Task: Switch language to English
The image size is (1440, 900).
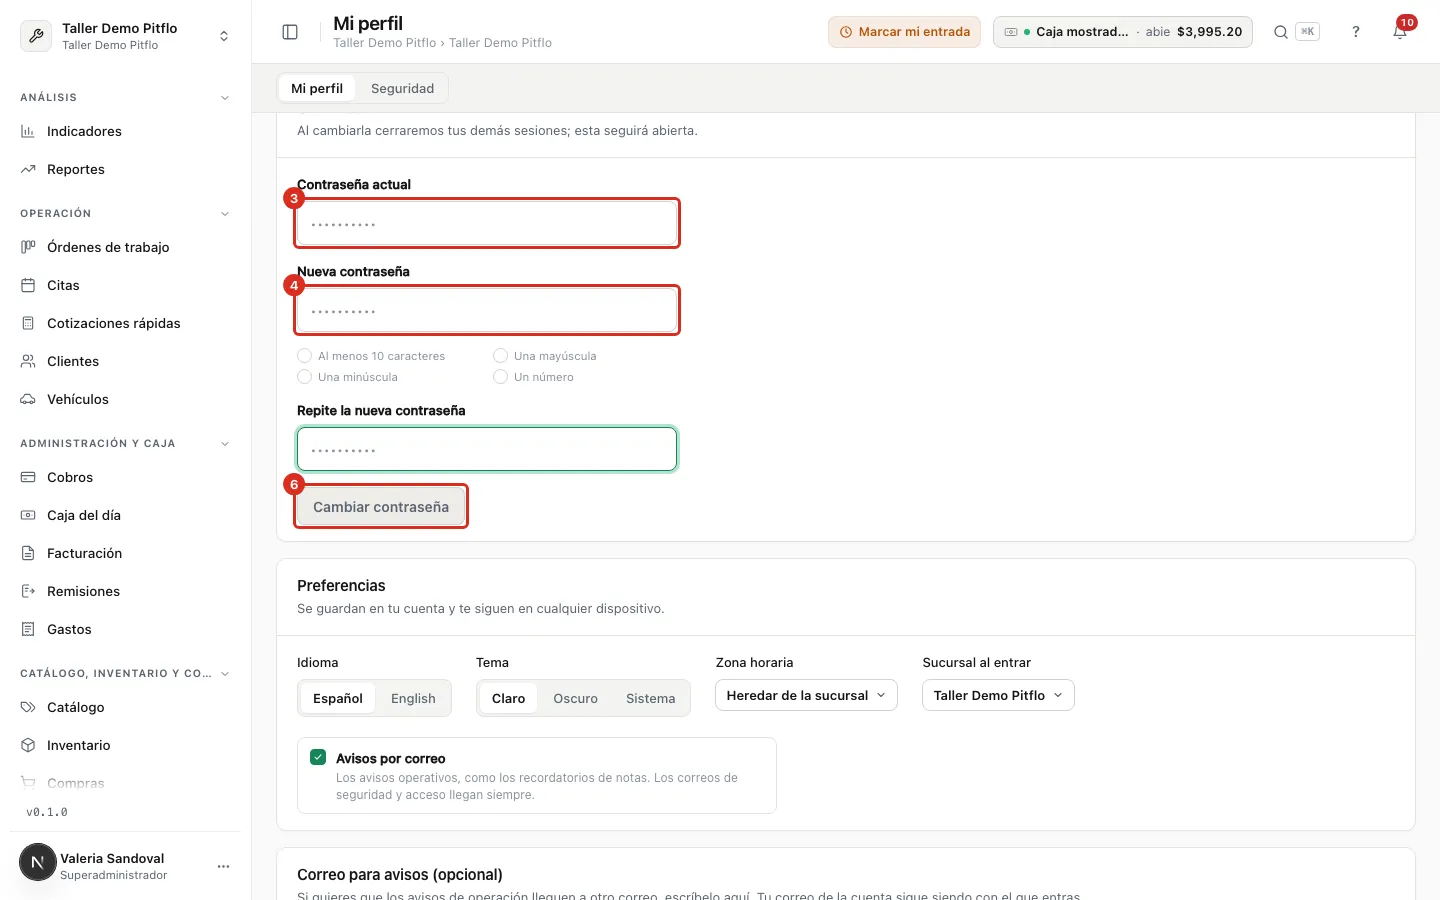Action: pos(413,698)
